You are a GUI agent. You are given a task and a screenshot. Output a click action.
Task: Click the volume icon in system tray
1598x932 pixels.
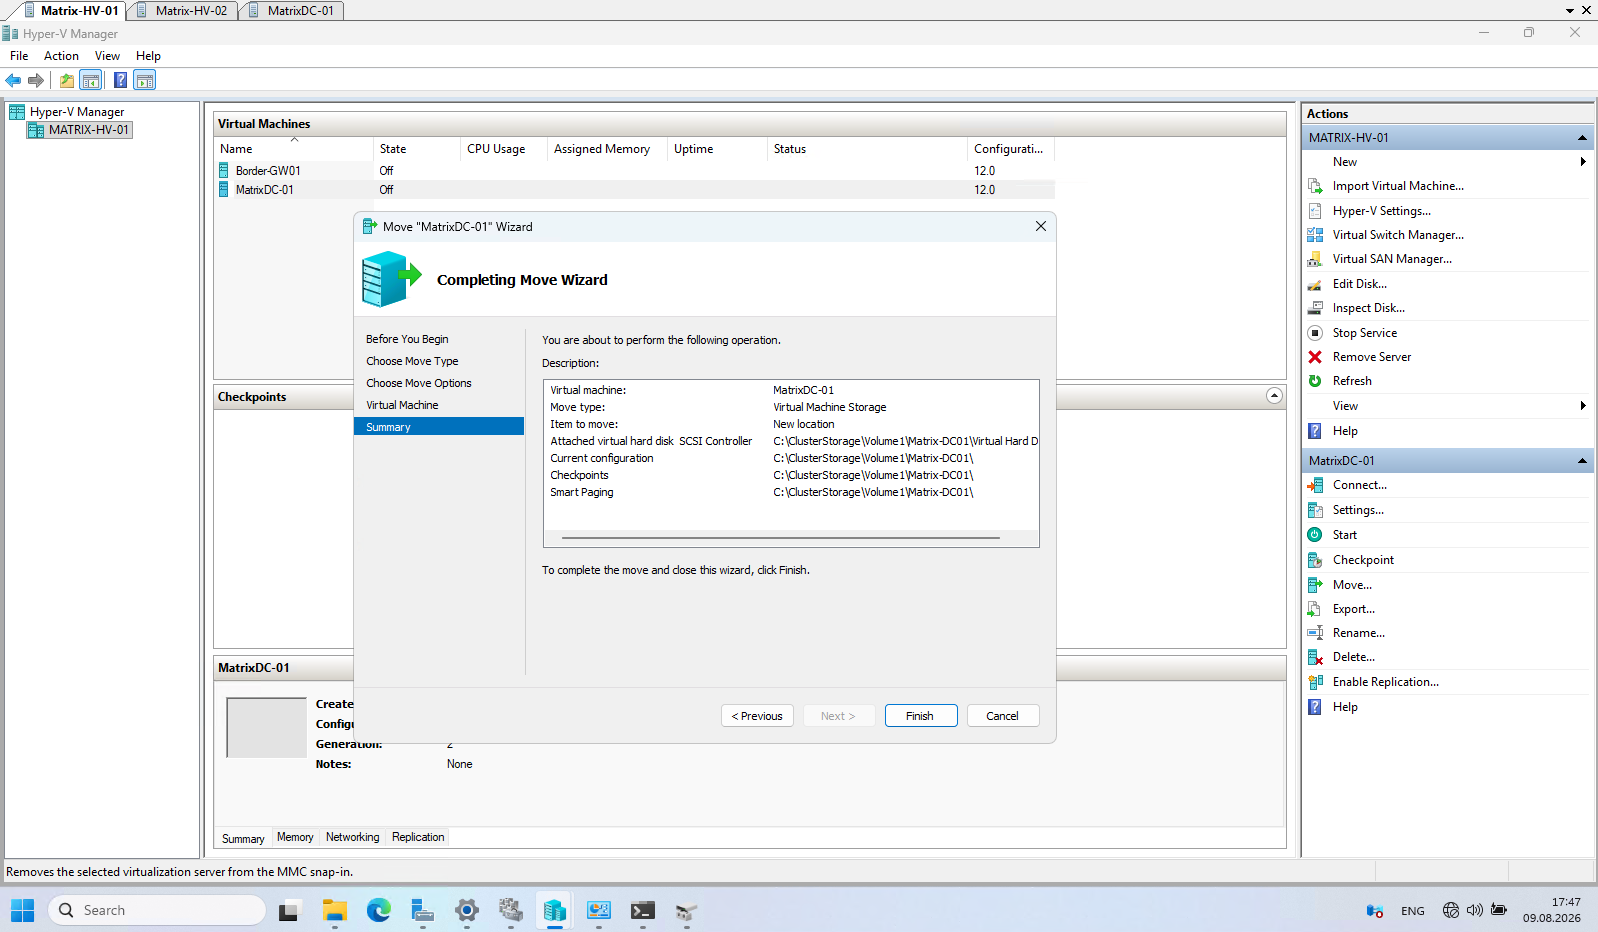(1475, 910)
